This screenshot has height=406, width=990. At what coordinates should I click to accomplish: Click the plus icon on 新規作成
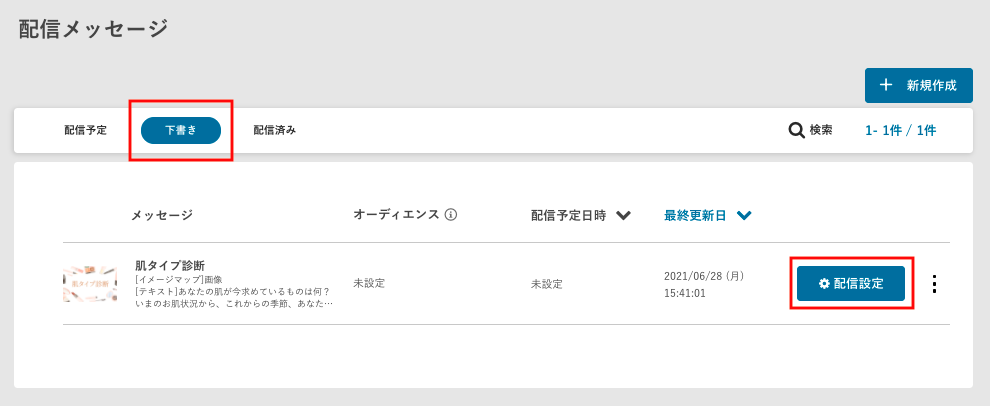click(x=886, y=85)
